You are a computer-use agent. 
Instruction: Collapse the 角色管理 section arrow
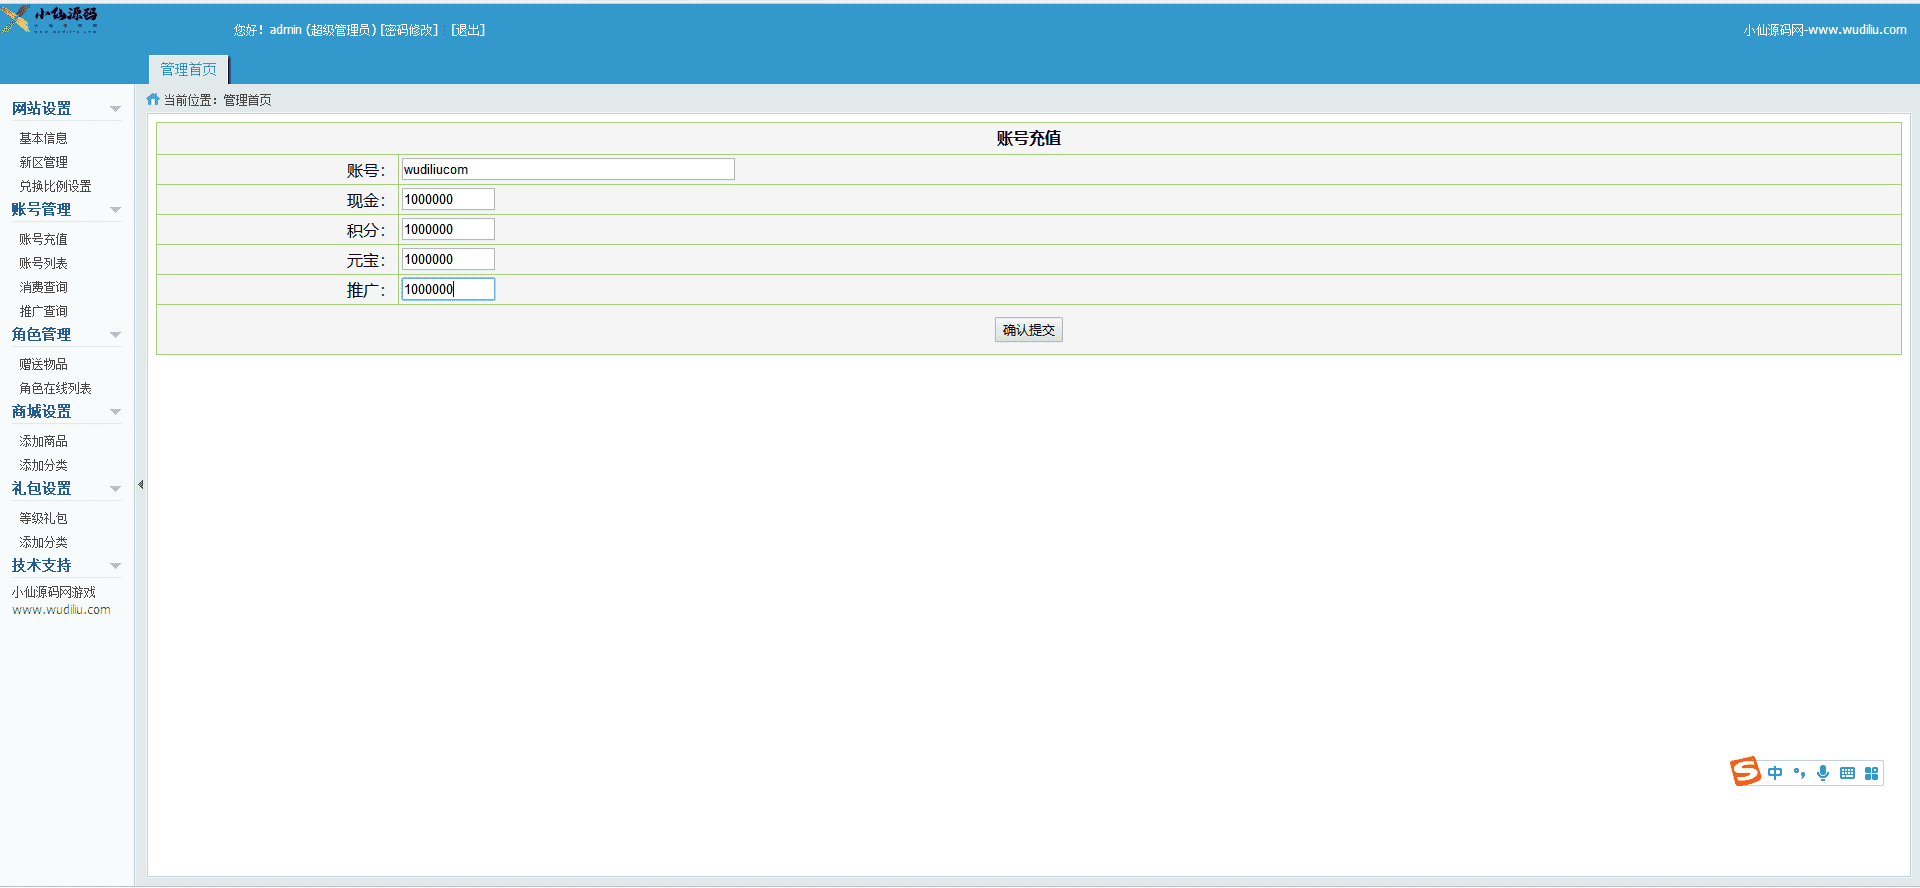click(115, 335)
